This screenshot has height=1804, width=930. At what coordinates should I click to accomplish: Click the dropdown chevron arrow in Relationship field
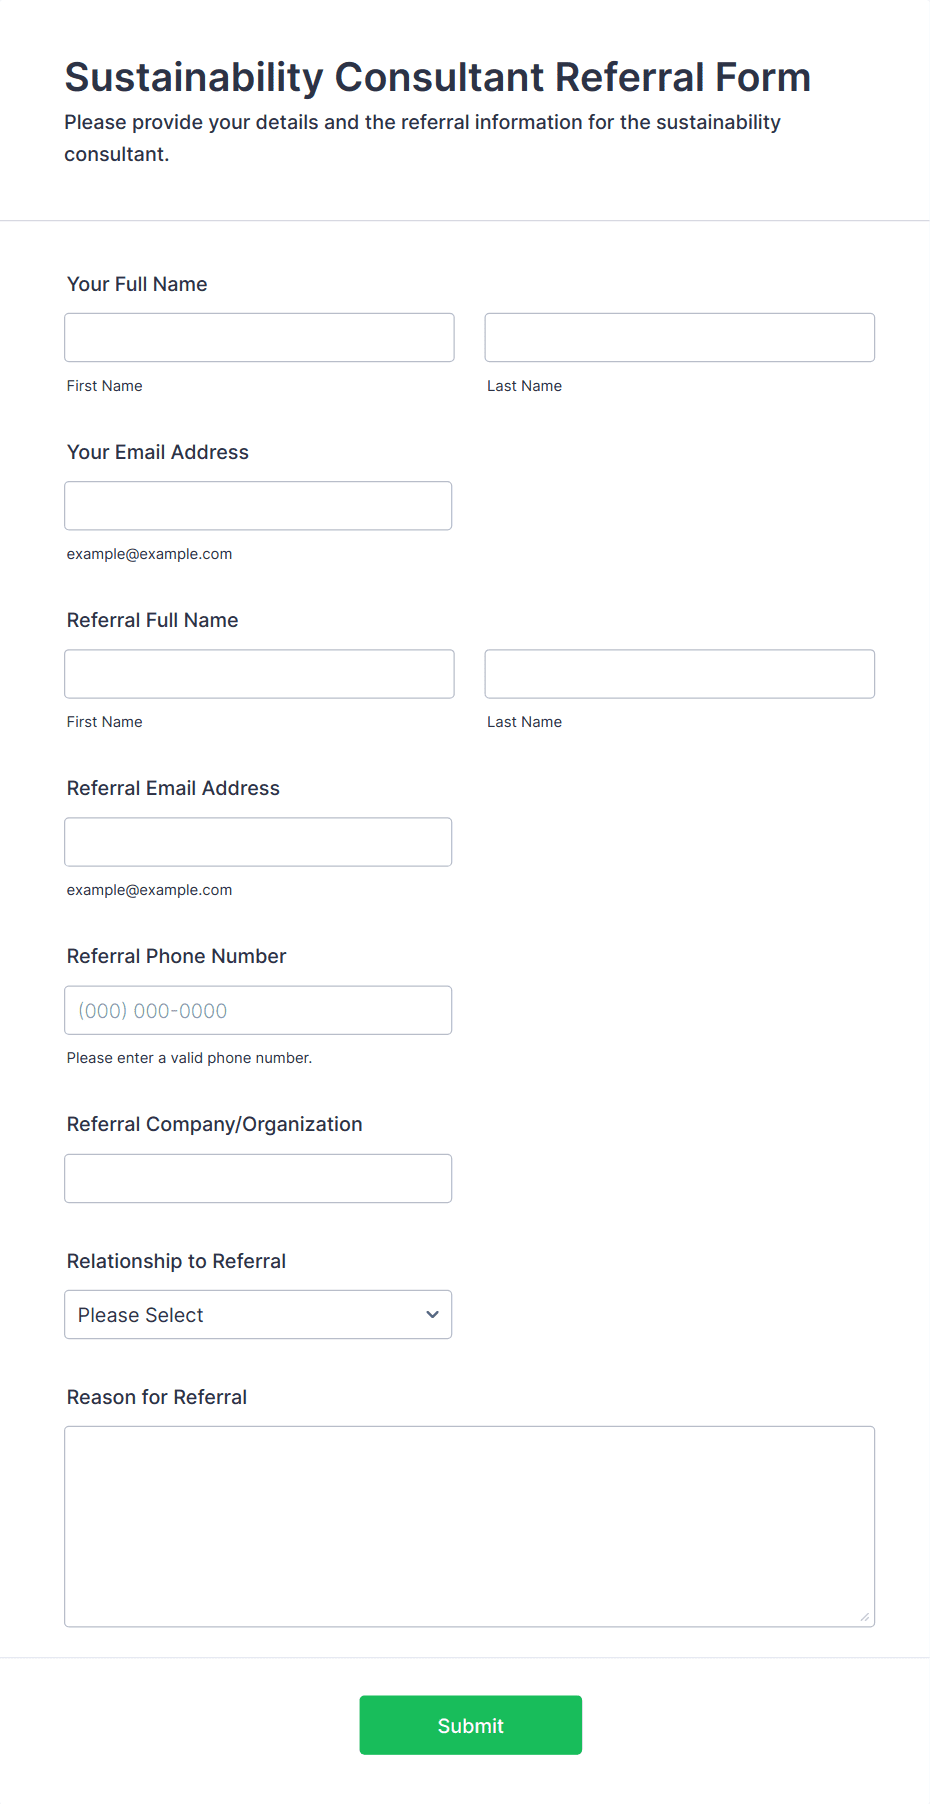click(432, 1314)
